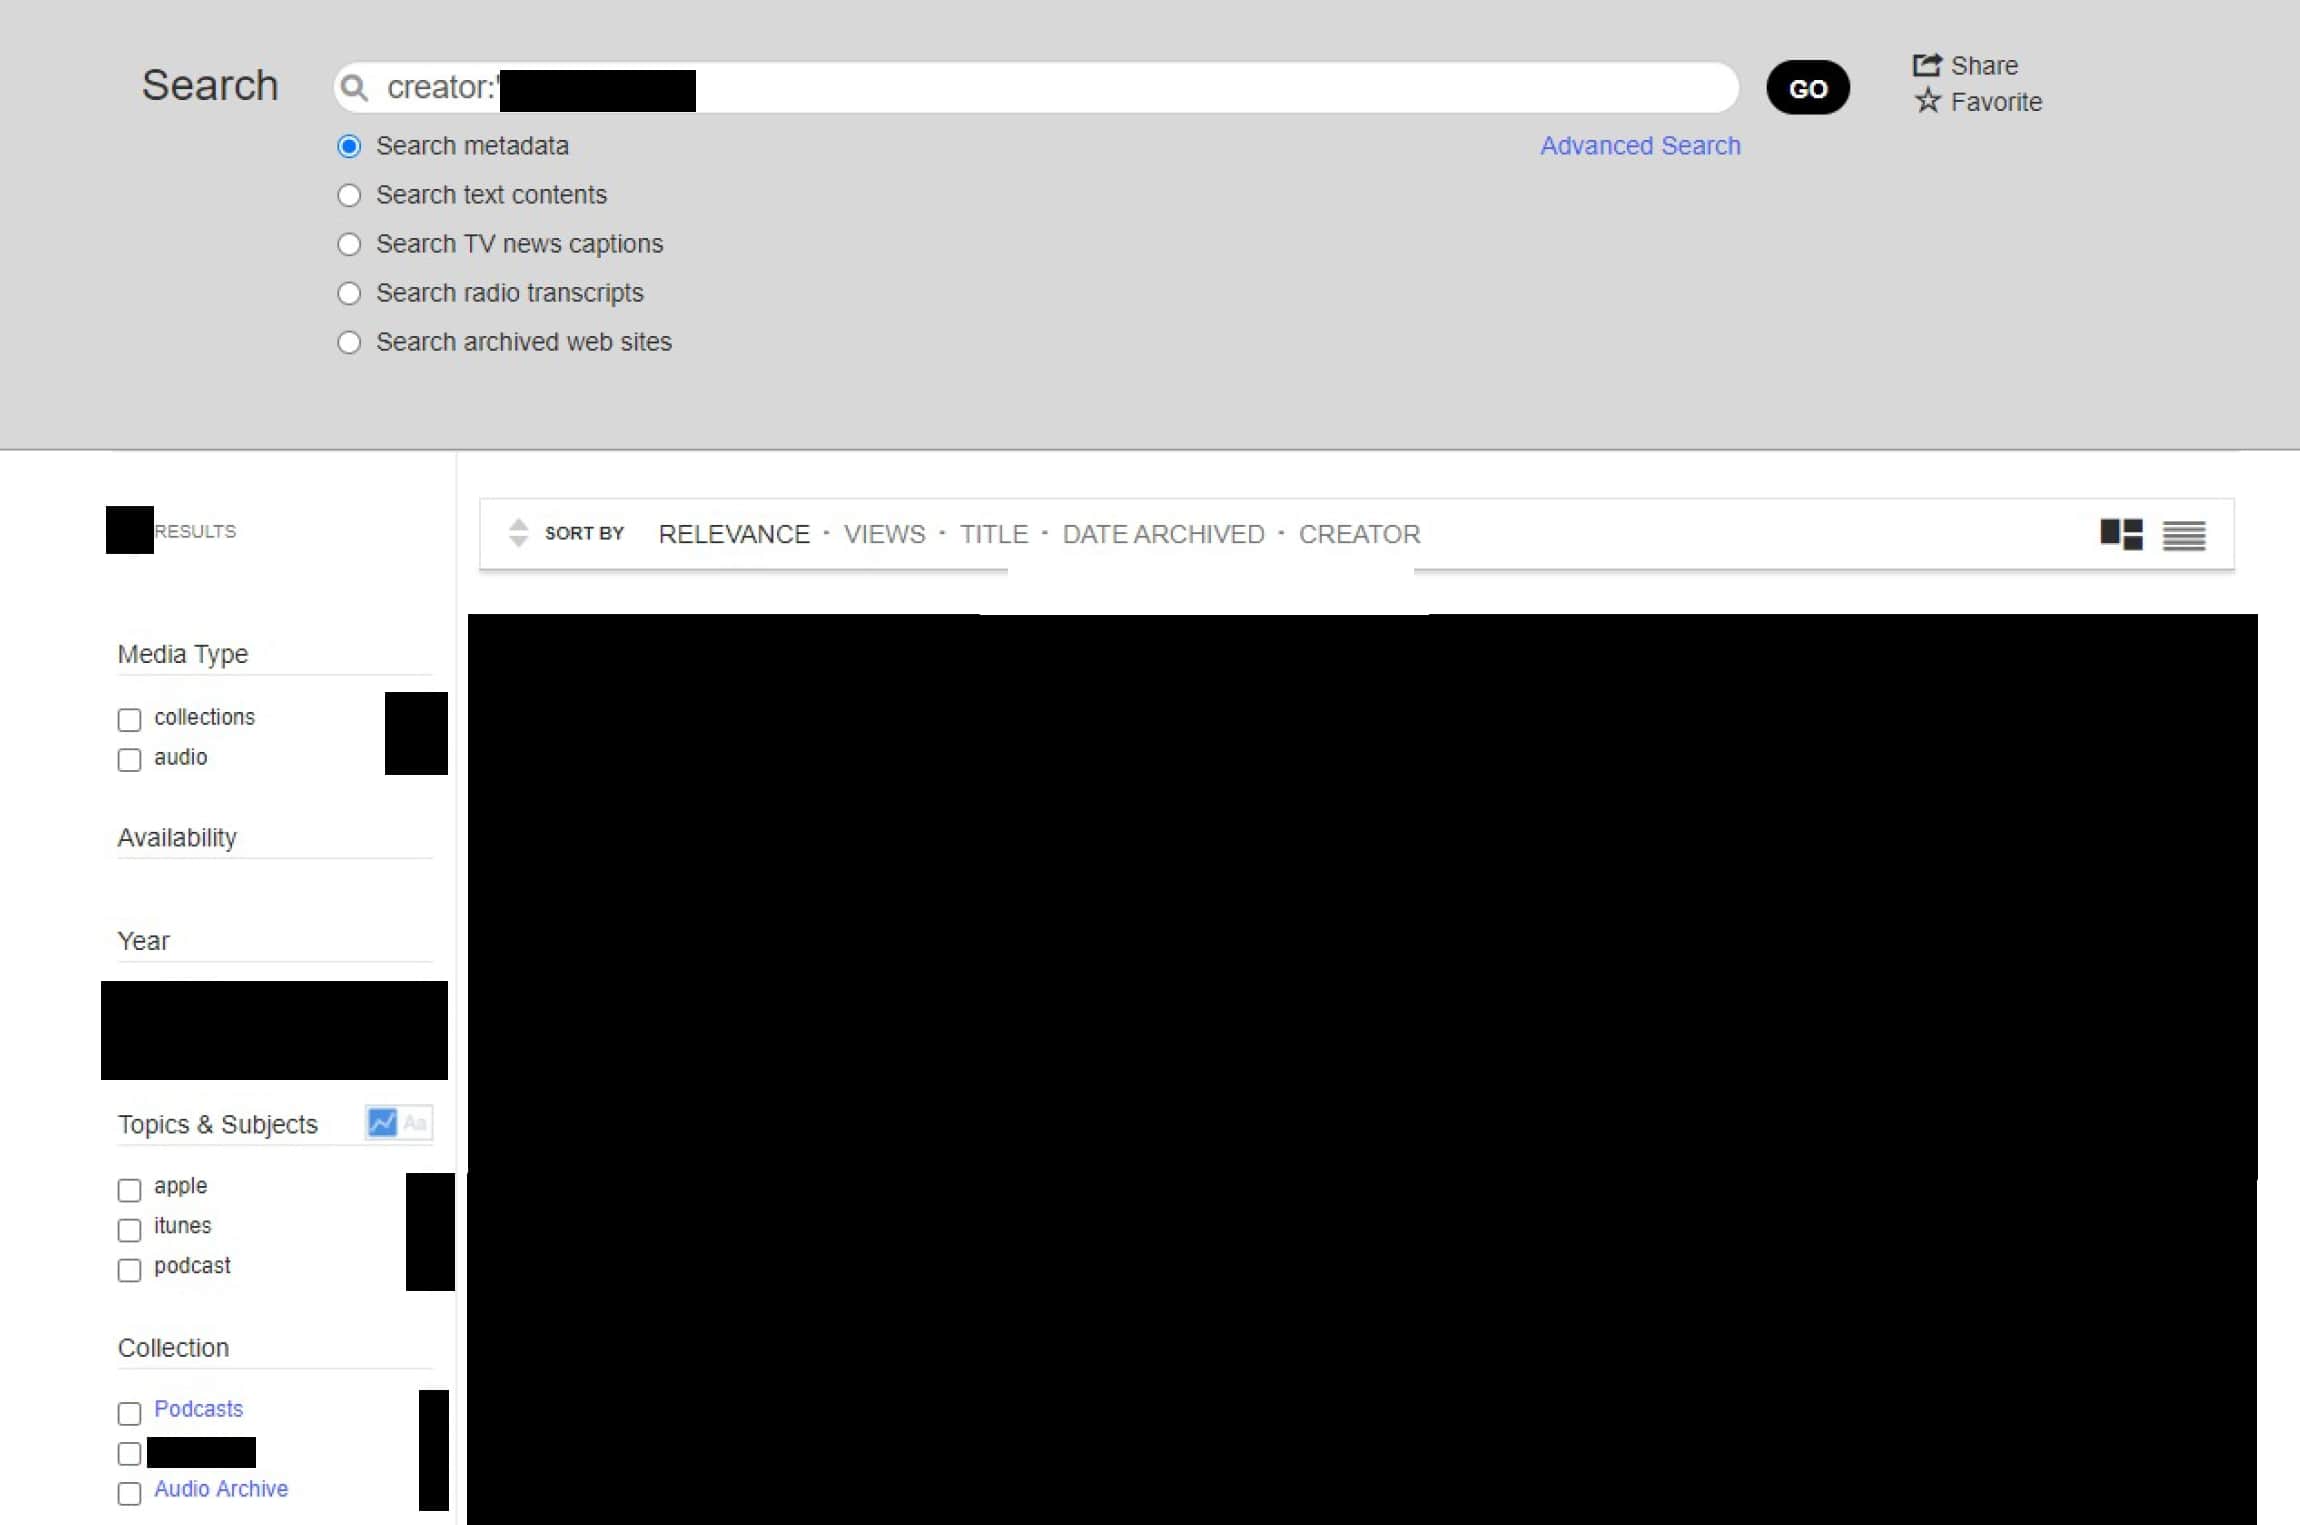This screenshot has height=1525, width=2300.
Task: Sort results by Date Archived
Action: [1162, 534]
